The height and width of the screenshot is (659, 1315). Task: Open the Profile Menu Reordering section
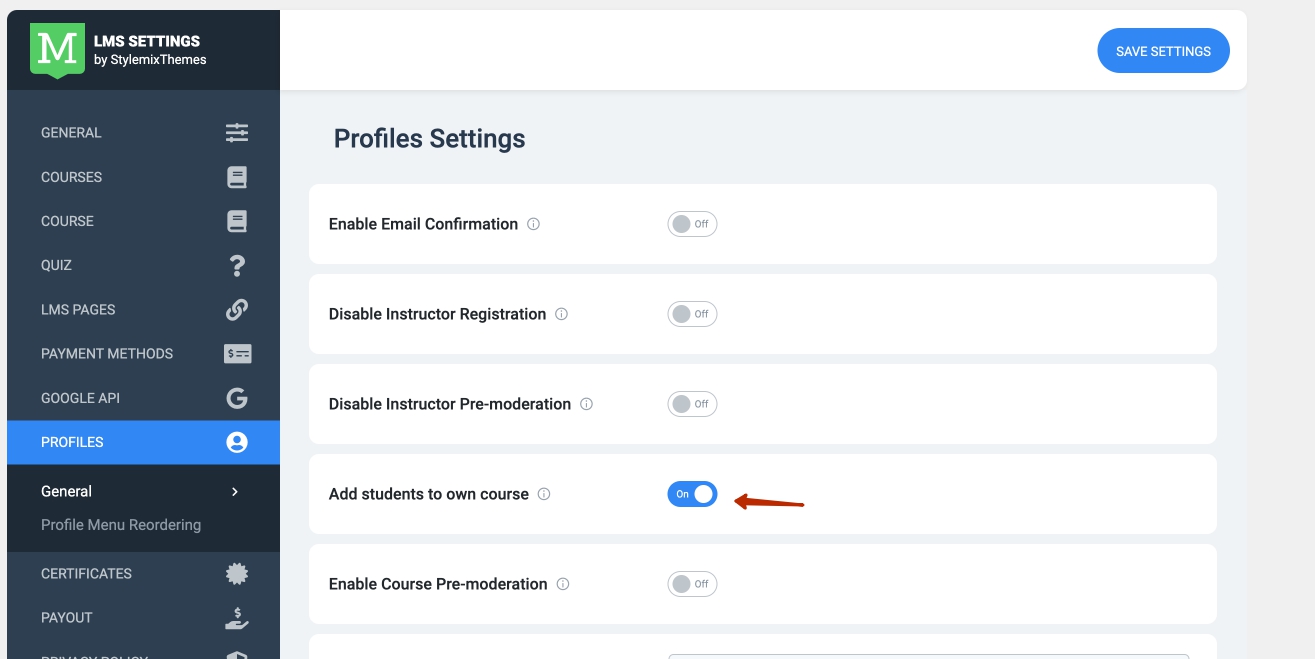point(121,525)
